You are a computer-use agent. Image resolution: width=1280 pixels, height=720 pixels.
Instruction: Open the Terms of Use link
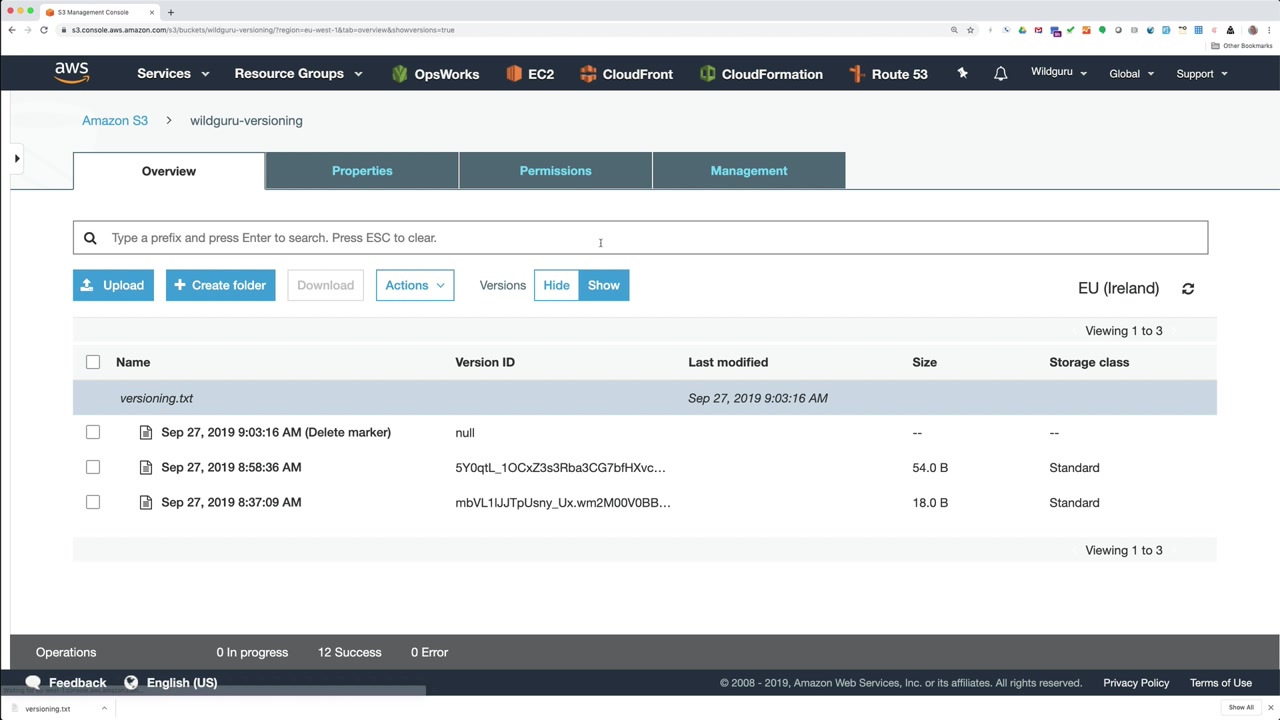tap(1221, 683)
